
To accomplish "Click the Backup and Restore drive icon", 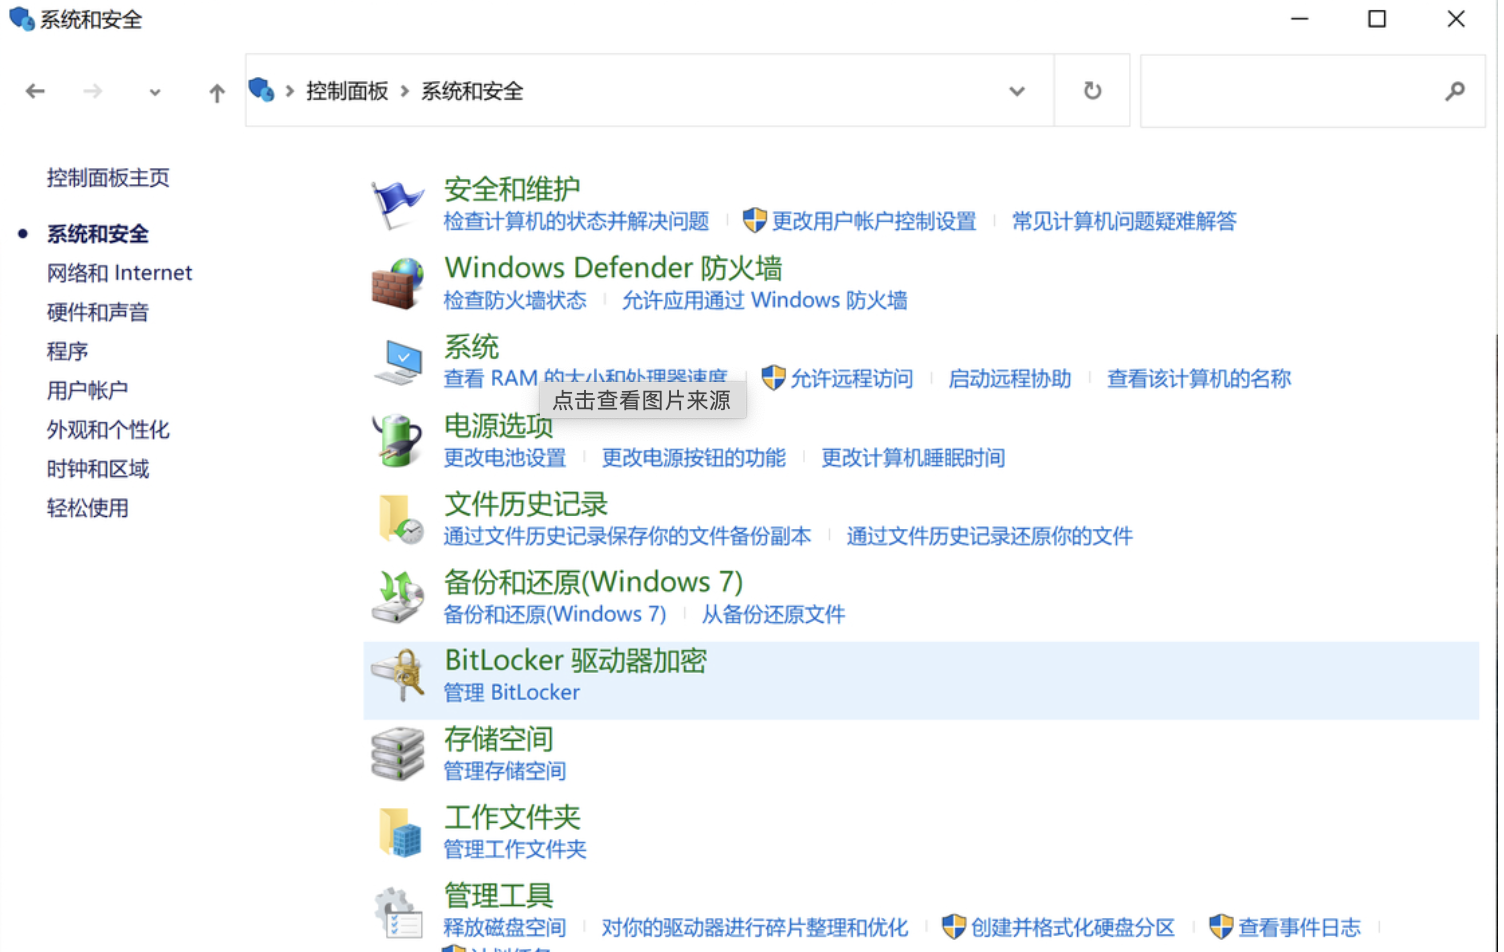I will [397, 597].
